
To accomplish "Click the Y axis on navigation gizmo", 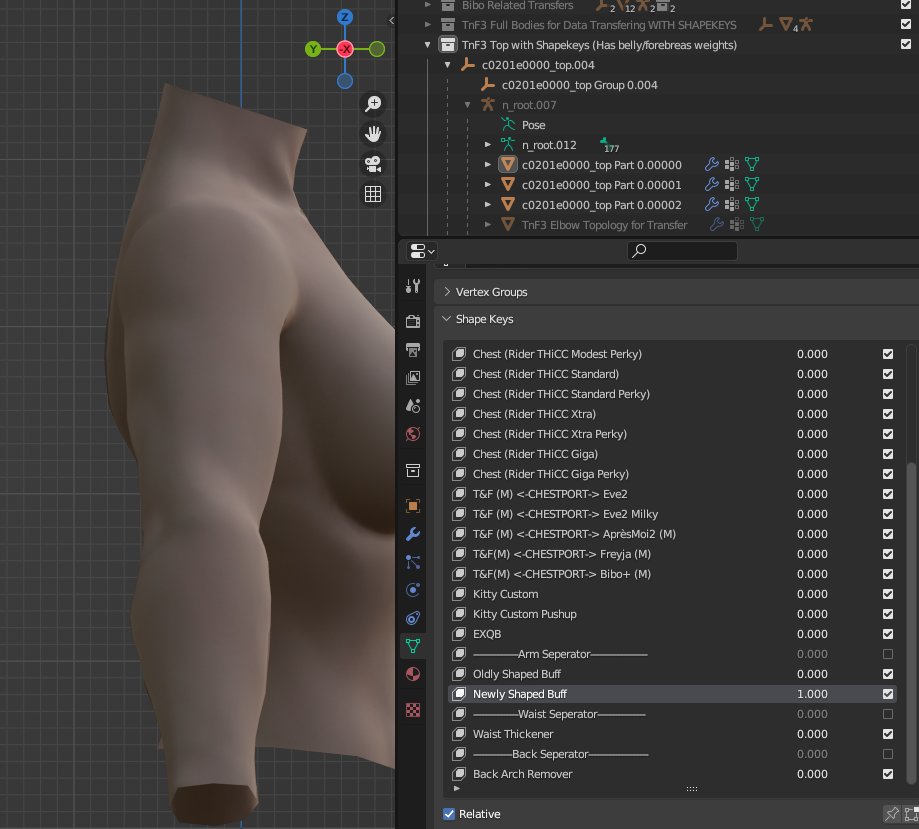I will pos(313,49).
